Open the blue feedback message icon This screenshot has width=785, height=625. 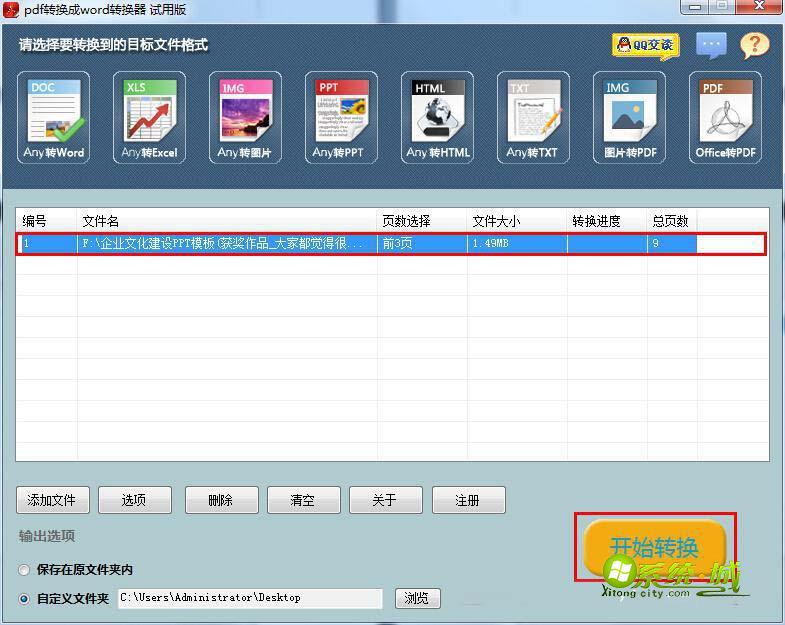pos(711,45)
